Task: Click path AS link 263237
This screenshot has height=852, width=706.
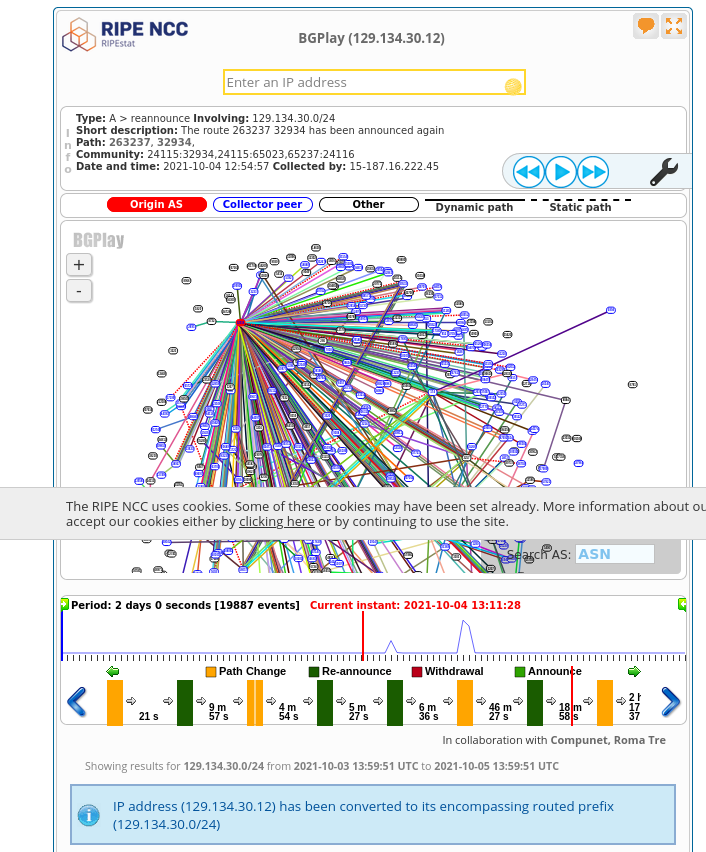Action: [130, 142]
